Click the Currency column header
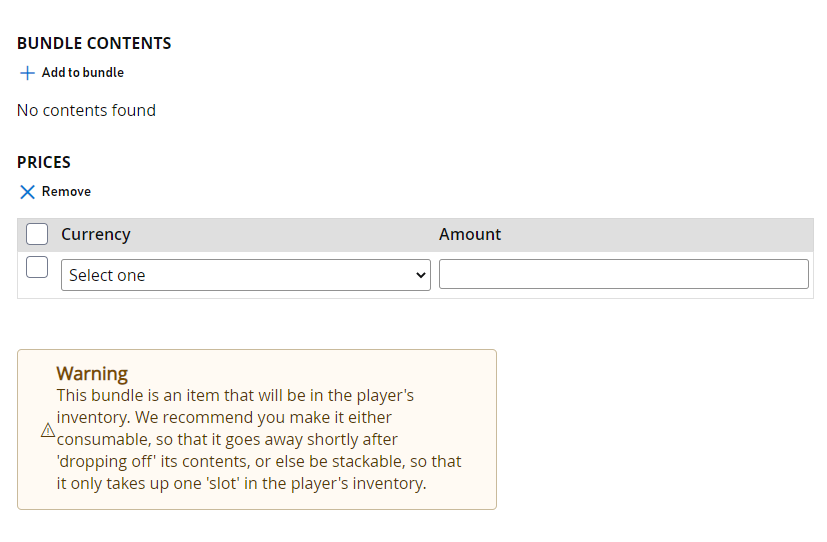827x542 pixels. pos(95,234)
